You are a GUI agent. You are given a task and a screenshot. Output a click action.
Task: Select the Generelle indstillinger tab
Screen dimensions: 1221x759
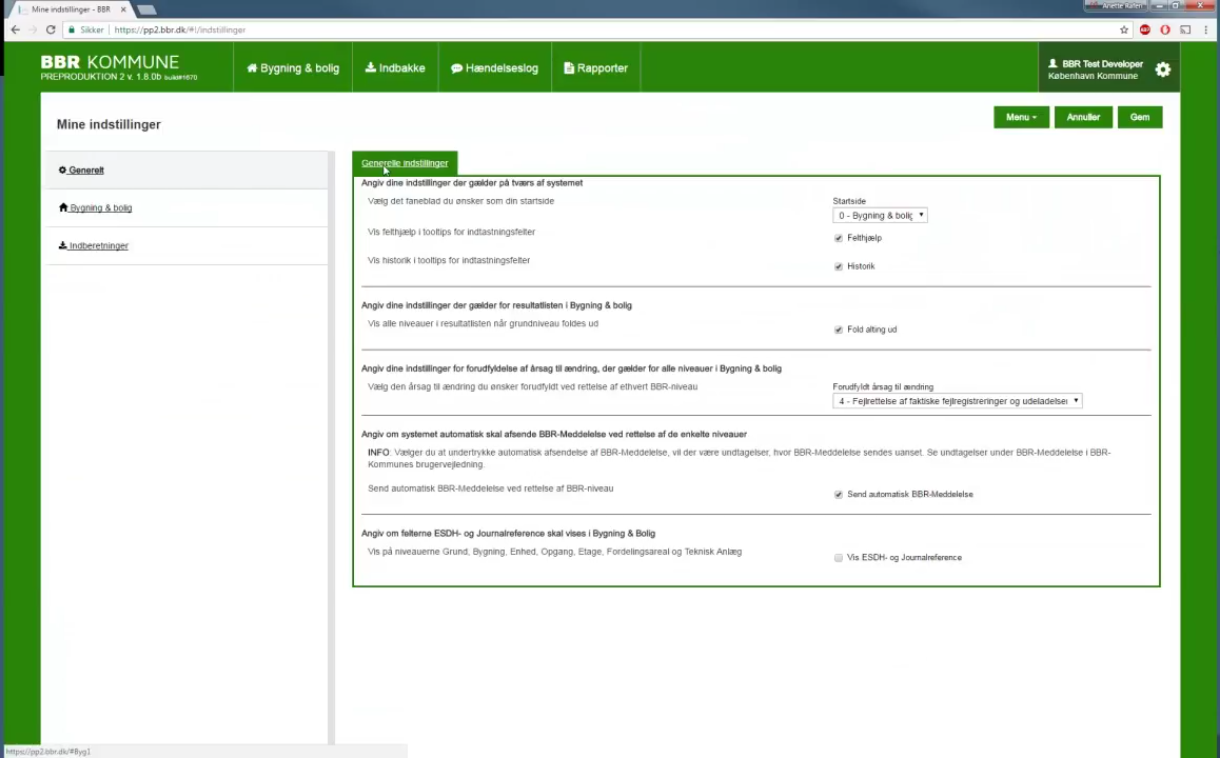pyautogui.click(x=405, y=163)
